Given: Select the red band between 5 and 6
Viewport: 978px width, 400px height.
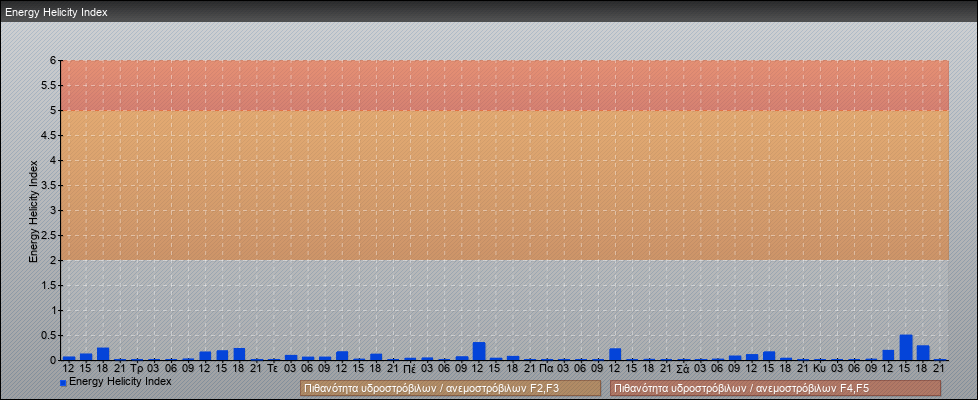Looking at the screenshot, I should click(505, 85).
